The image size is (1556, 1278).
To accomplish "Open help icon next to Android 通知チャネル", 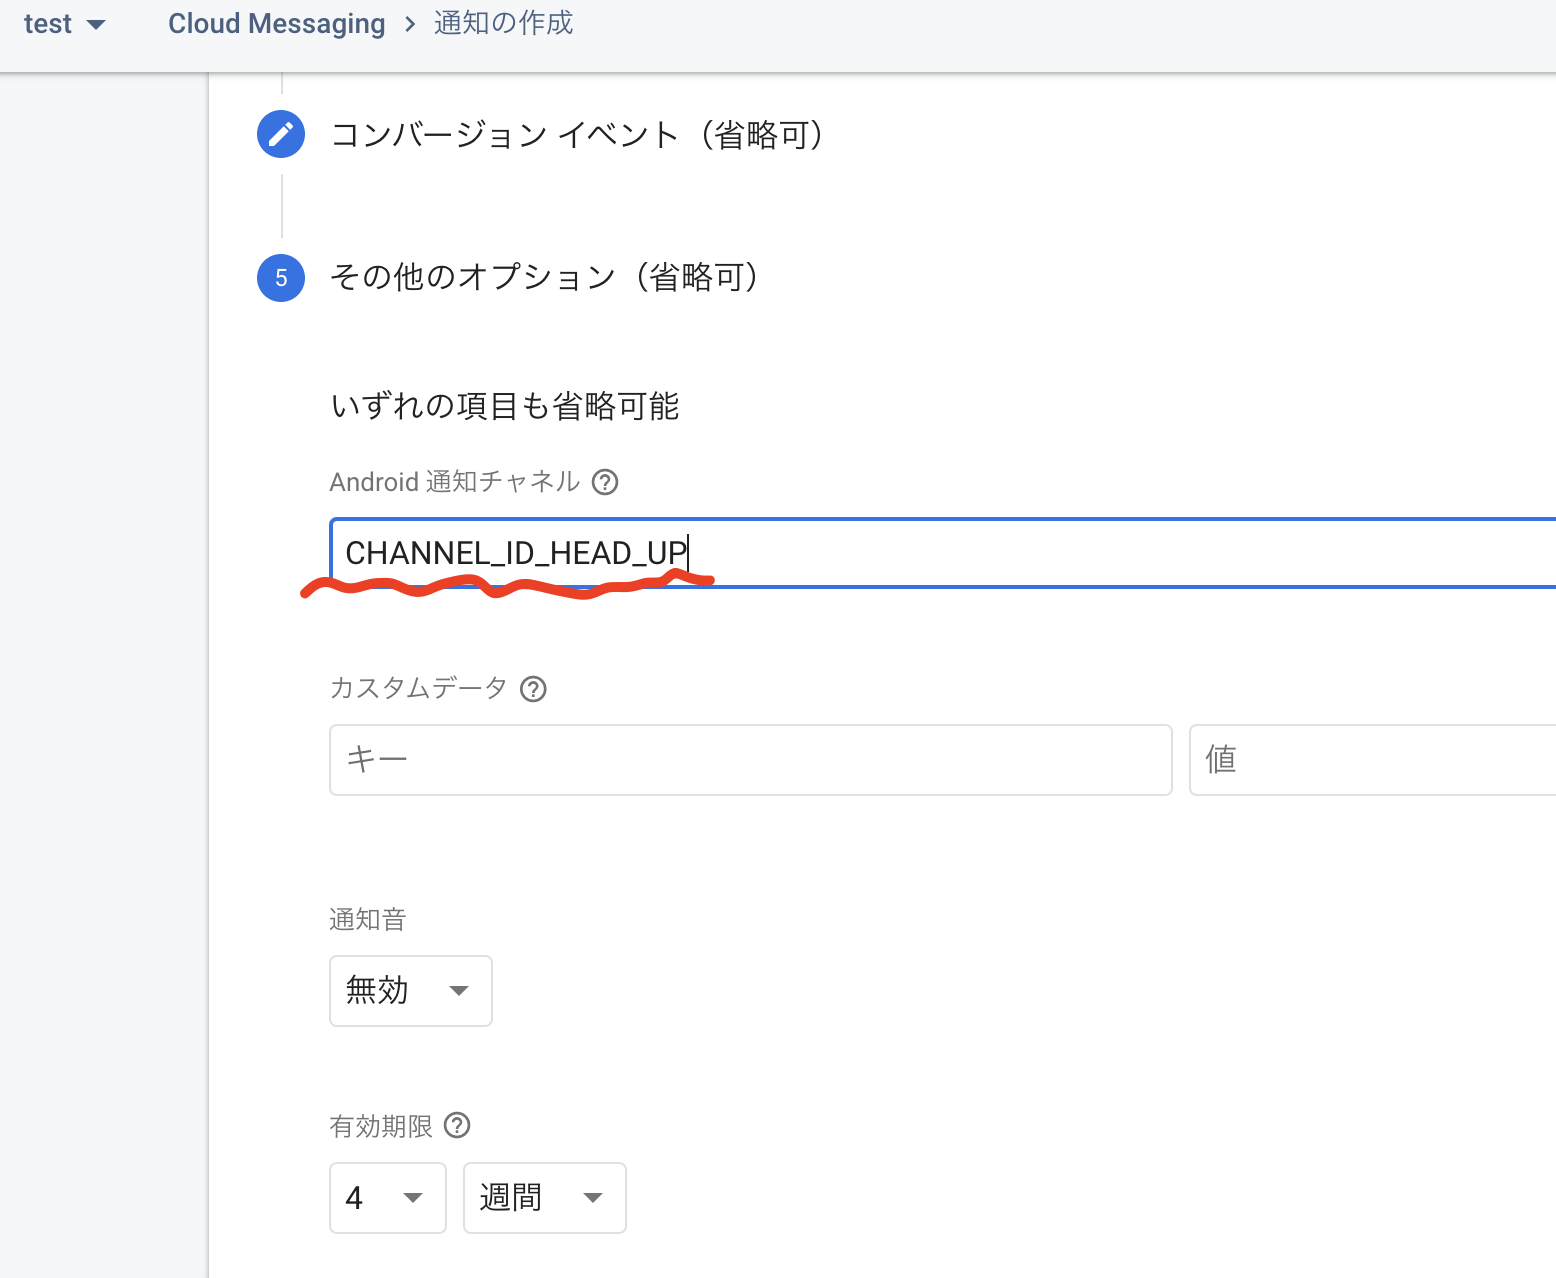I will click(605, 482).
